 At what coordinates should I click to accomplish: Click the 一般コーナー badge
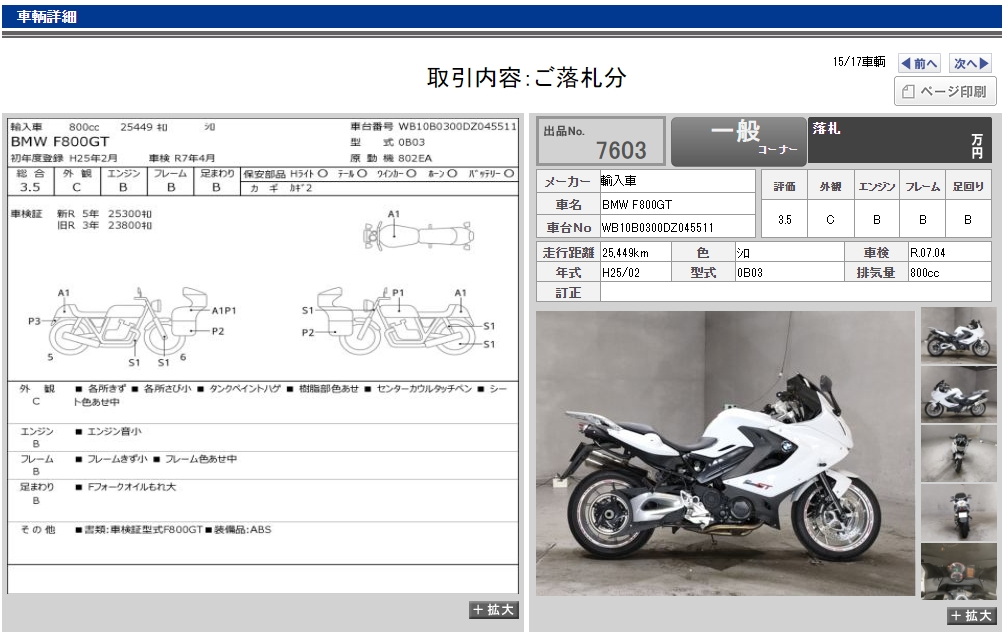[x=737, y=141]
